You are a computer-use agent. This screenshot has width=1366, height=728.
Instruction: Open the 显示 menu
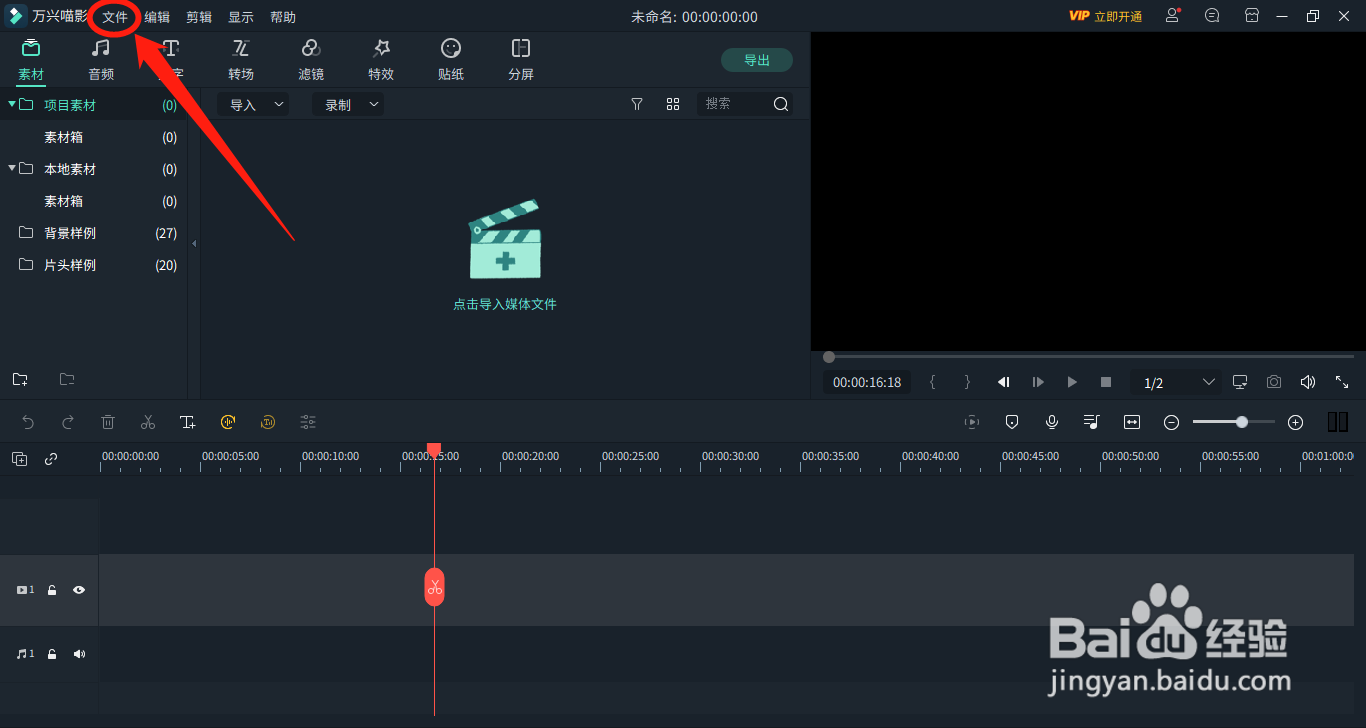(x=241, y=17)
